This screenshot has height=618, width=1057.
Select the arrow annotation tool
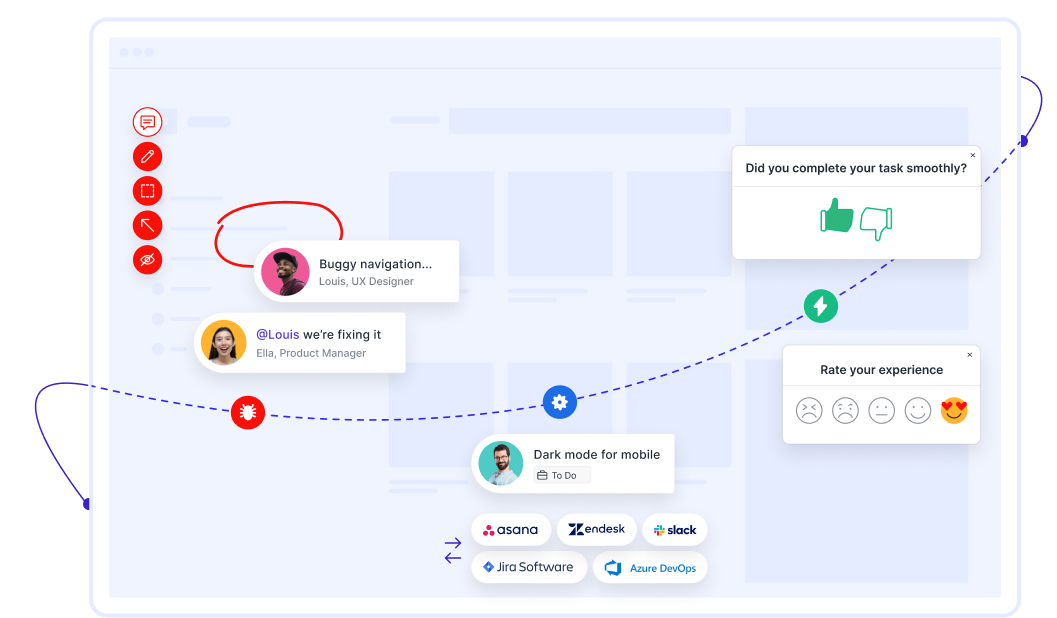(x=147, y=225)
